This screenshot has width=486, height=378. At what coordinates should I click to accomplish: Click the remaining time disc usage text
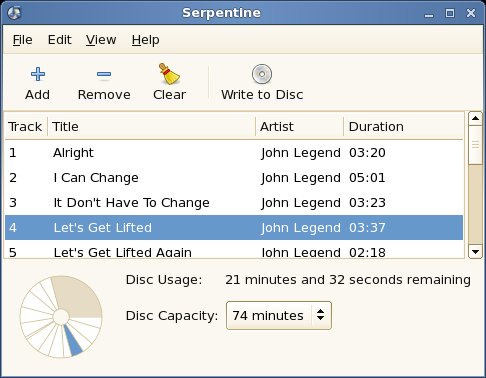348,280
